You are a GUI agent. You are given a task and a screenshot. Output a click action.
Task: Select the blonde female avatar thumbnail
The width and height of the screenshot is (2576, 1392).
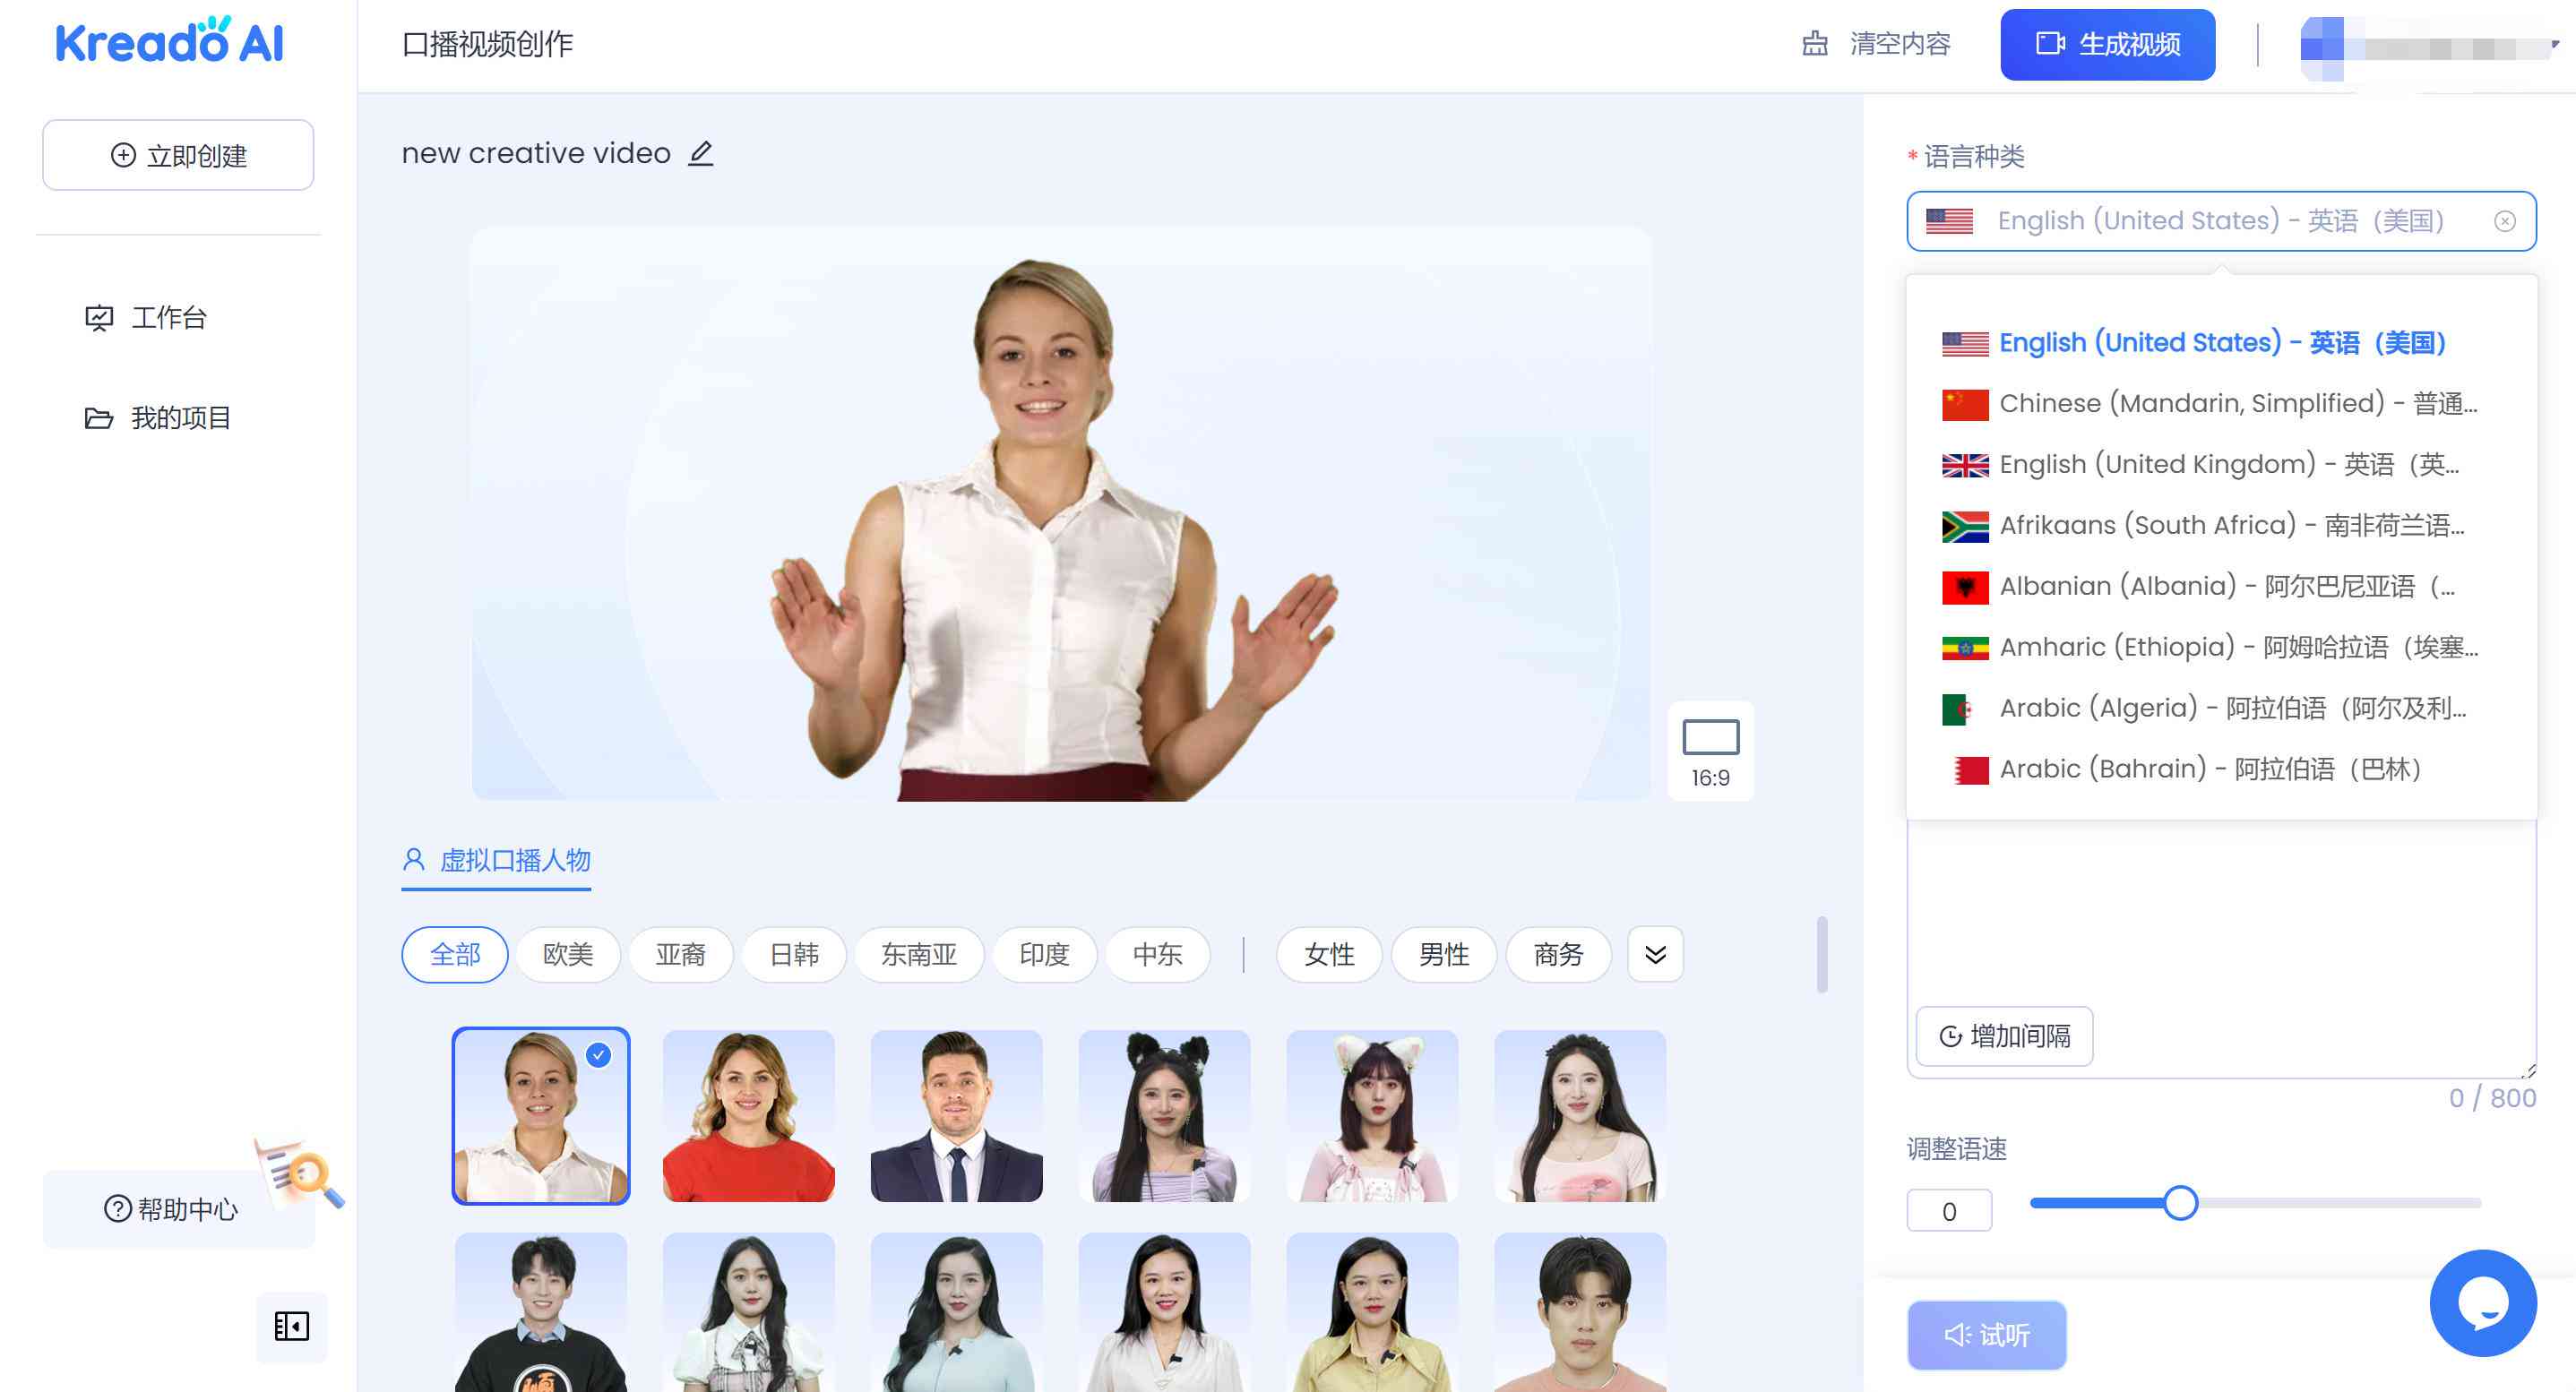(x=540, y=1114)
